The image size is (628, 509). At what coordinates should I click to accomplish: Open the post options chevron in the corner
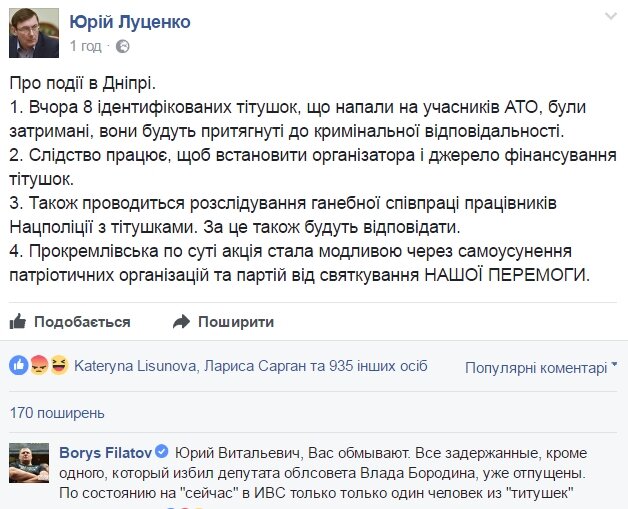pyautogui.click(x=610, y=16)
